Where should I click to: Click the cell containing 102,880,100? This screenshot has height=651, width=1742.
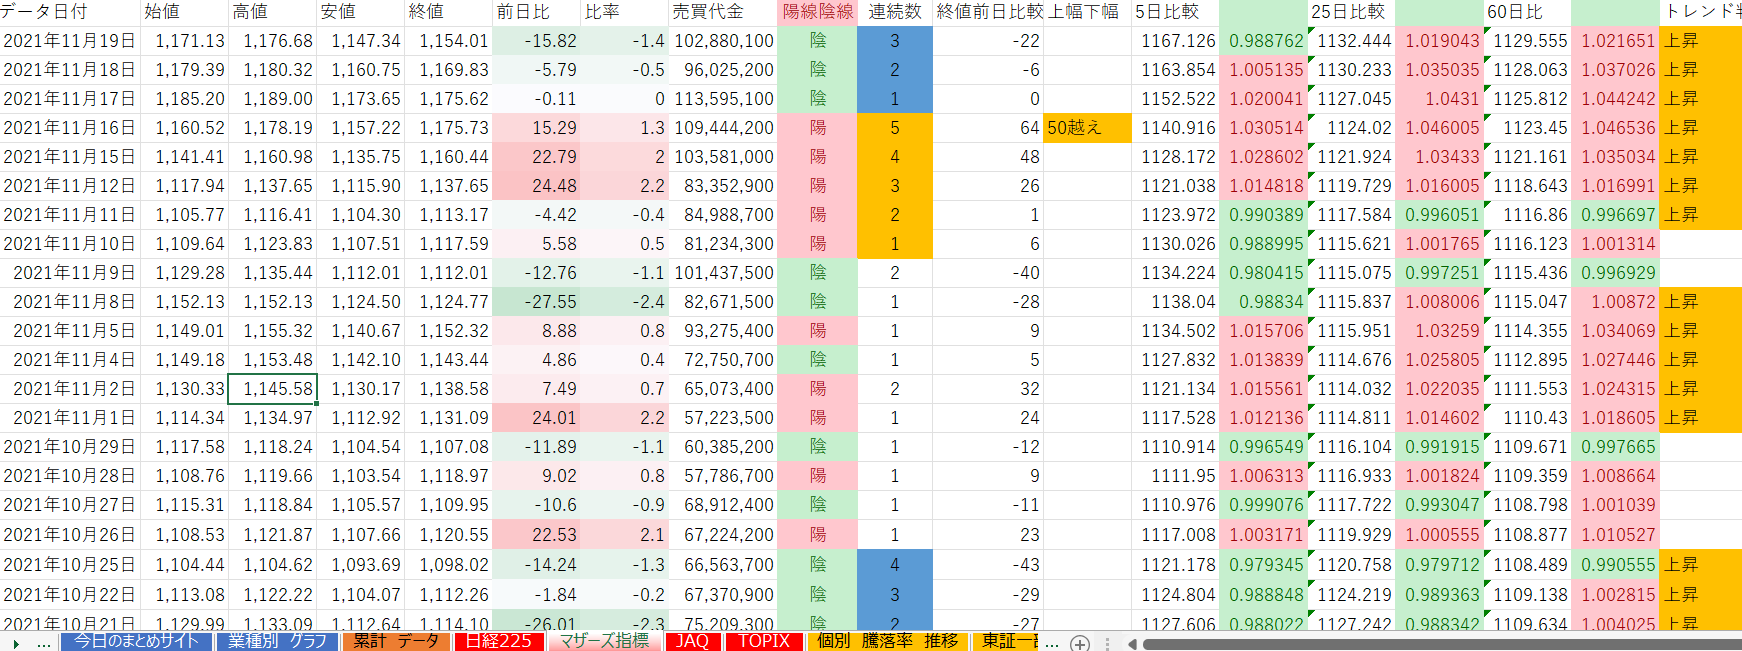tap(724, 41)
